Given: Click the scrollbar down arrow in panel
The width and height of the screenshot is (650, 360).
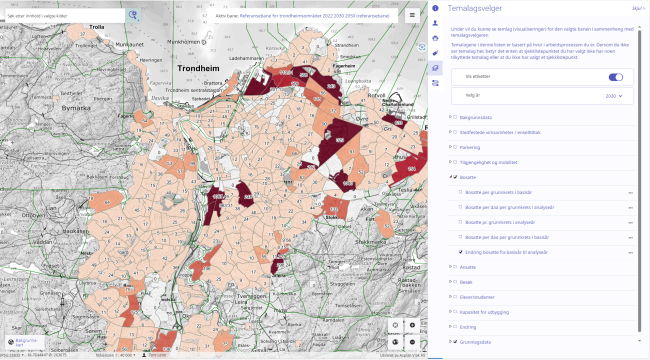Looking at the screenshot, I should click(x=639, y=341).
